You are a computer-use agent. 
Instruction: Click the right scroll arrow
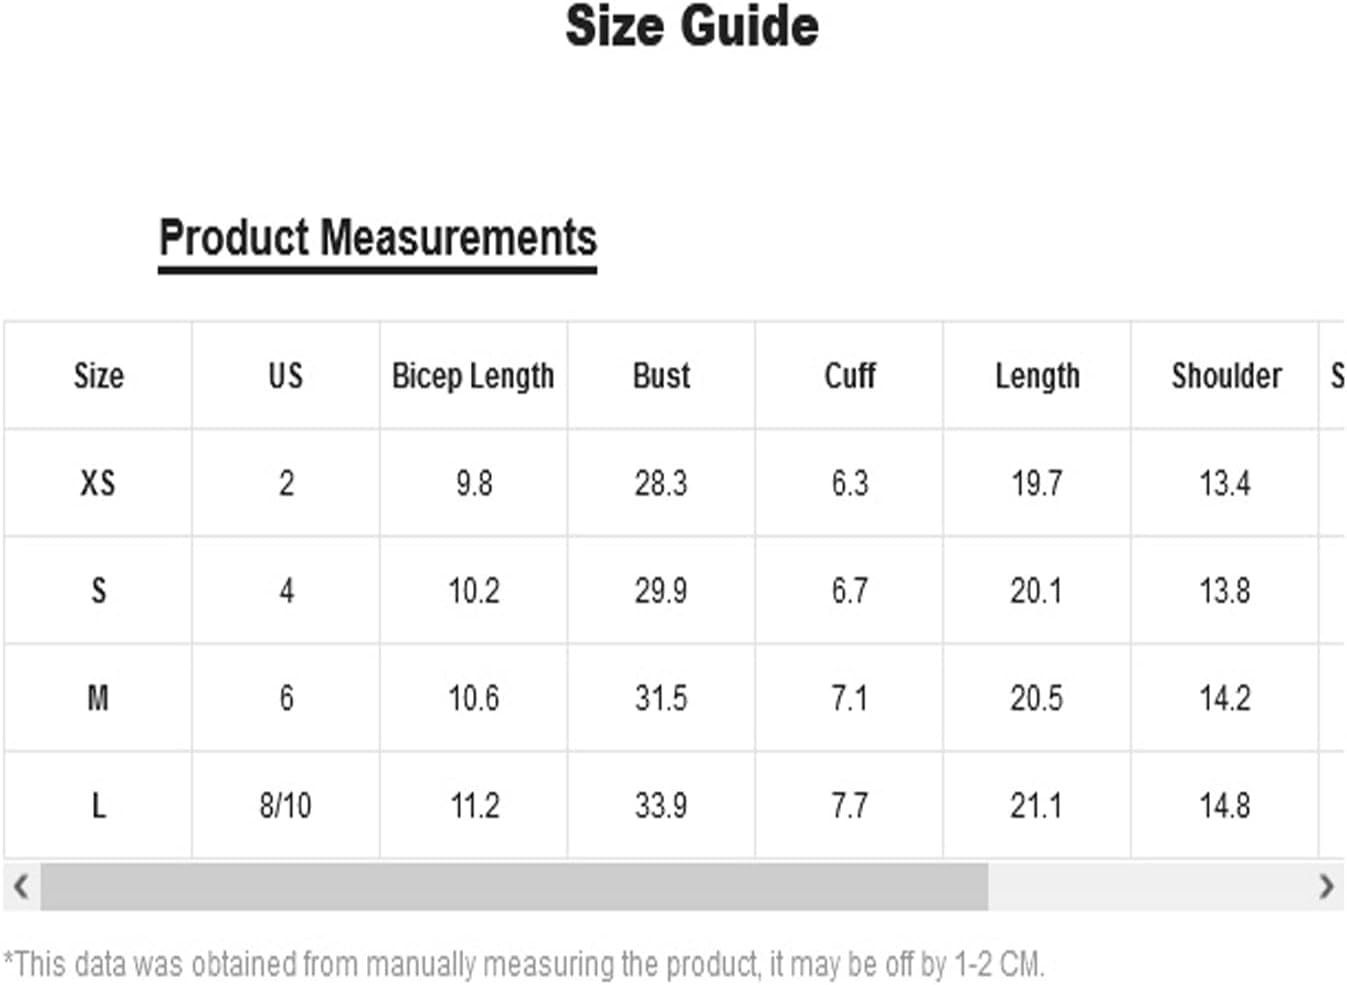pyautogui.click(x=1326, y=886)
